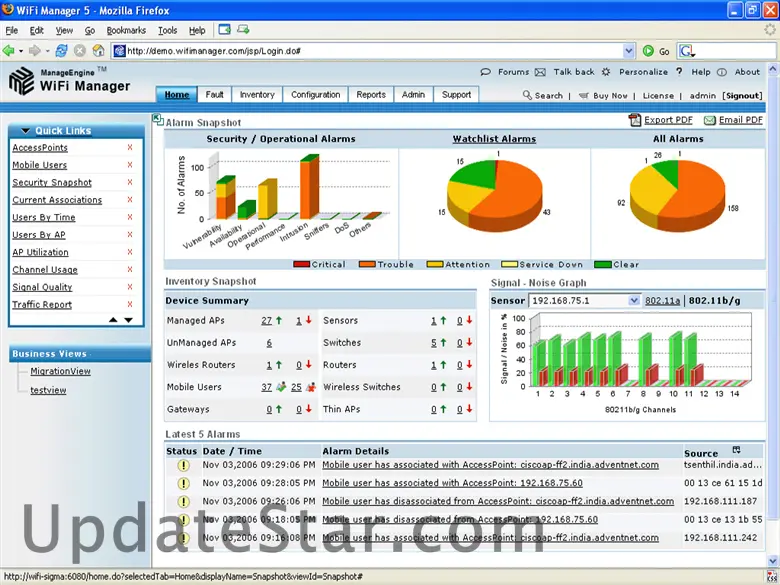
Task: Click the stop loading icon
Action: [80, 51]
